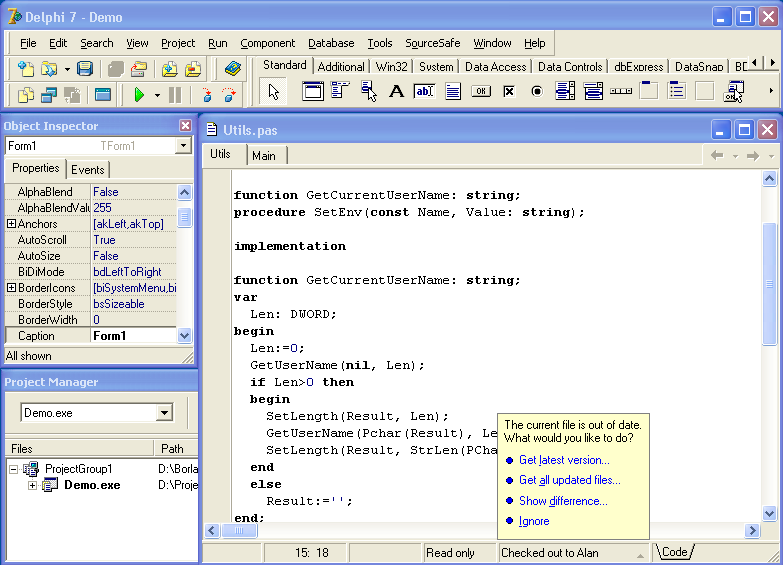Select the RadioButton component in the palette
783x565 pixels.
pyautogui.click(x=536, y=92)
